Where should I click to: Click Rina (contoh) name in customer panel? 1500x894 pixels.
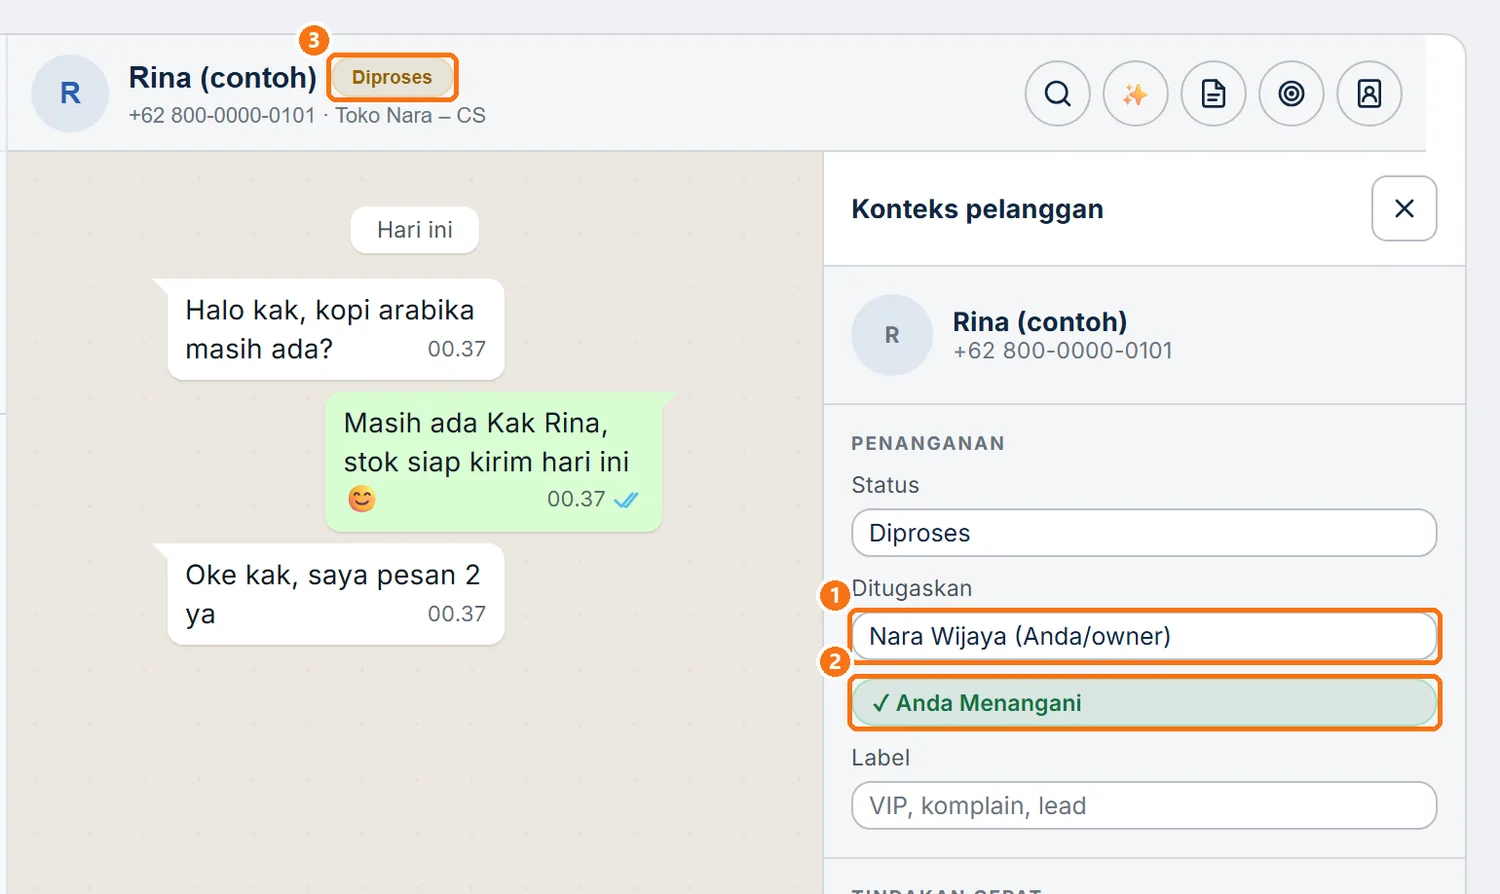point(1040,321)
